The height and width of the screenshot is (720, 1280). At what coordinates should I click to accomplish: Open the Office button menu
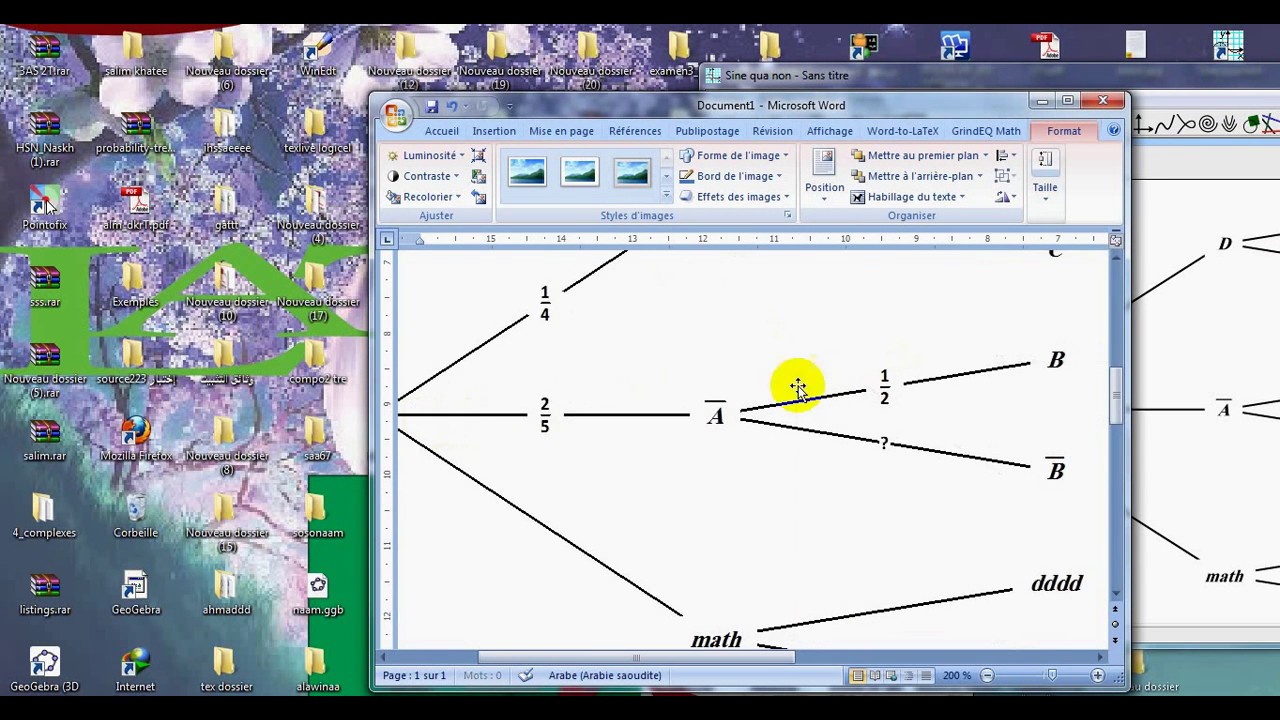397,115
